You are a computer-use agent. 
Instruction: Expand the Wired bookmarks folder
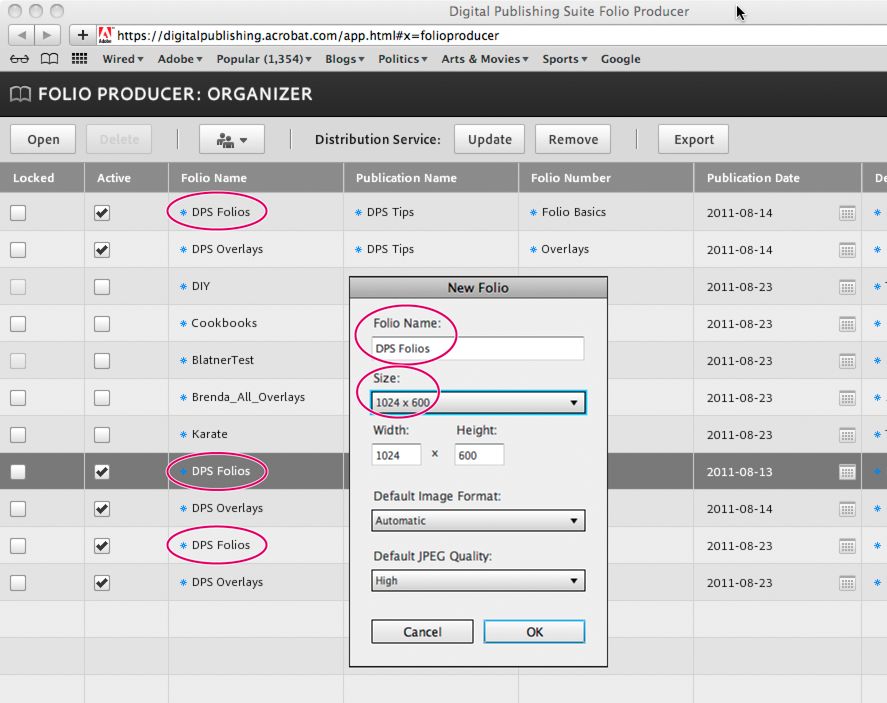[x=123, y=59]
